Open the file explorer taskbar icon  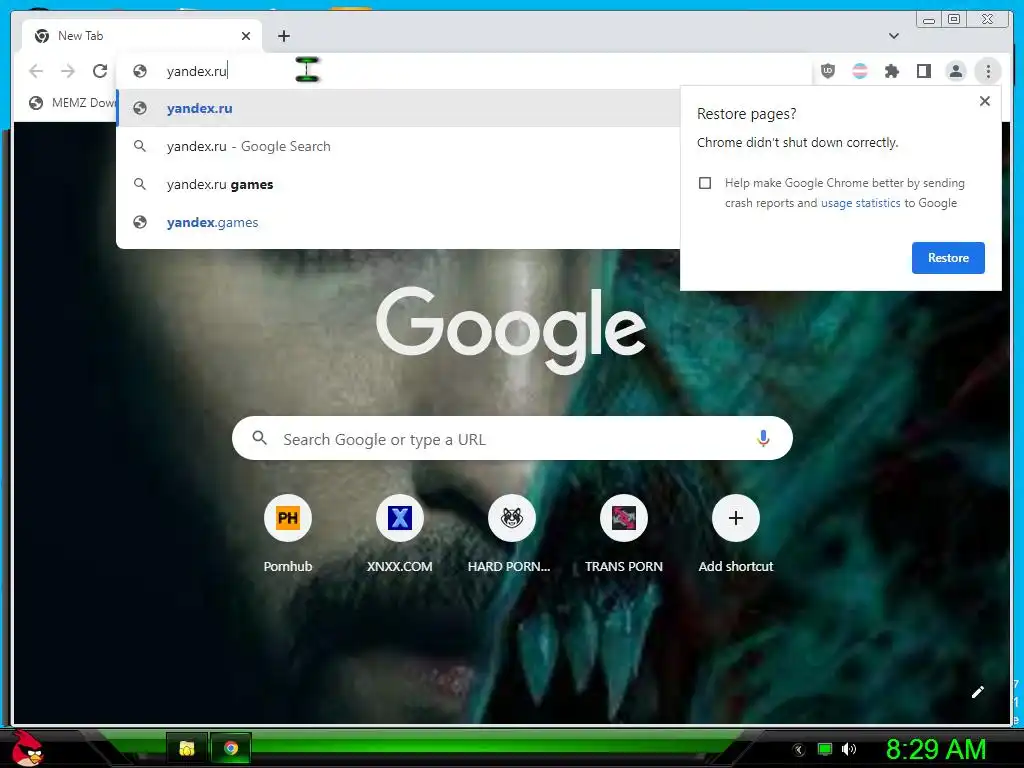coord(187,748)
